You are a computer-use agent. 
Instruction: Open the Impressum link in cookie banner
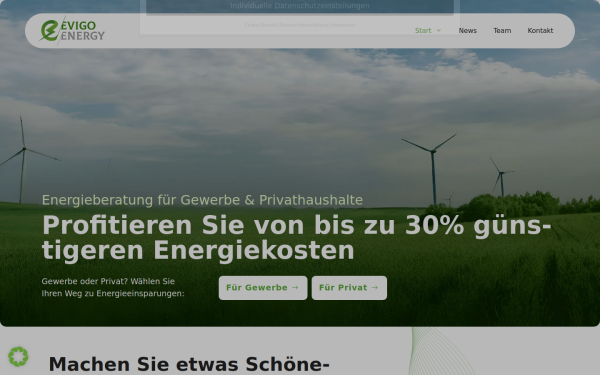[x=343, y=25]
